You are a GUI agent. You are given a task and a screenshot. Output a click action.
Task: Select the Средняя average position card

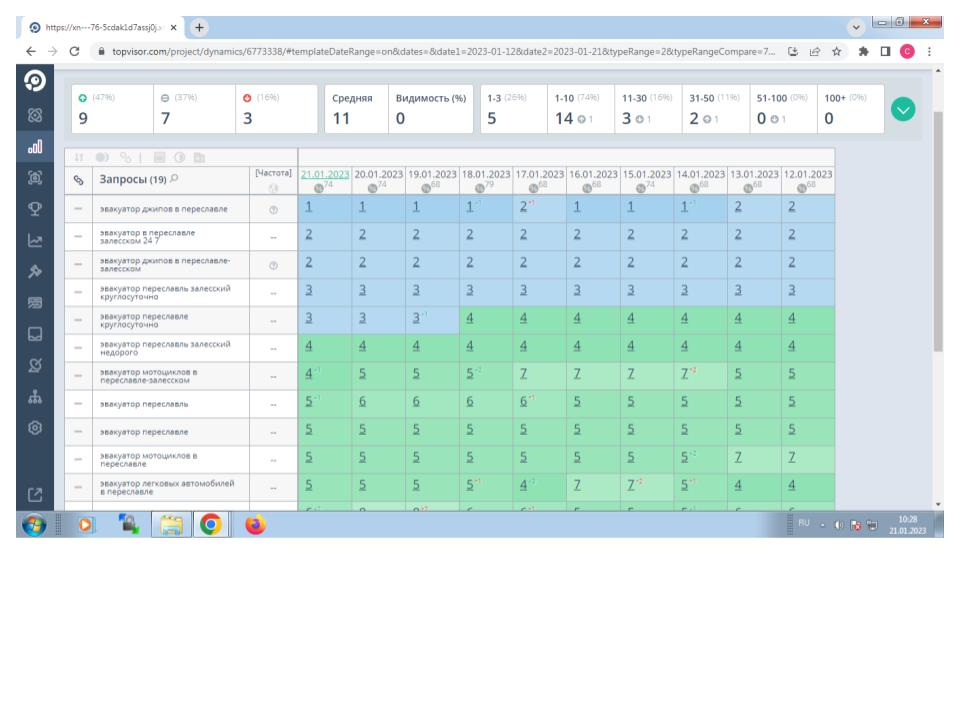click(x=356, y=109)
